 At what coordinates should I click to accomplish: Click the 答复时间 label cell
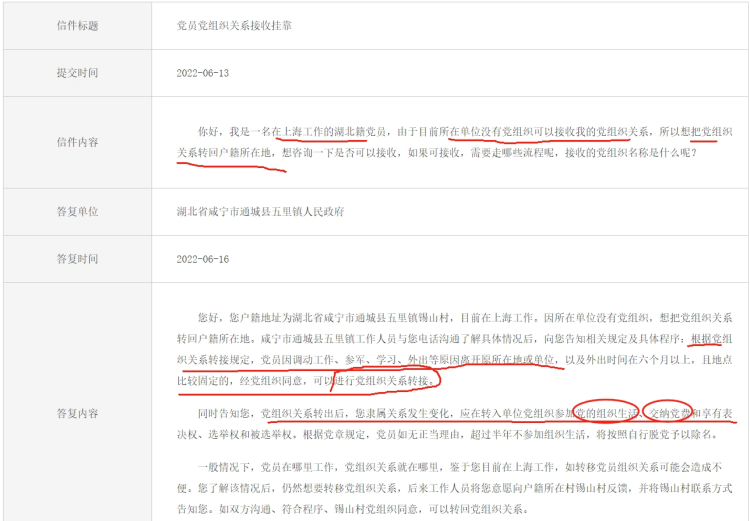point(77,259)
